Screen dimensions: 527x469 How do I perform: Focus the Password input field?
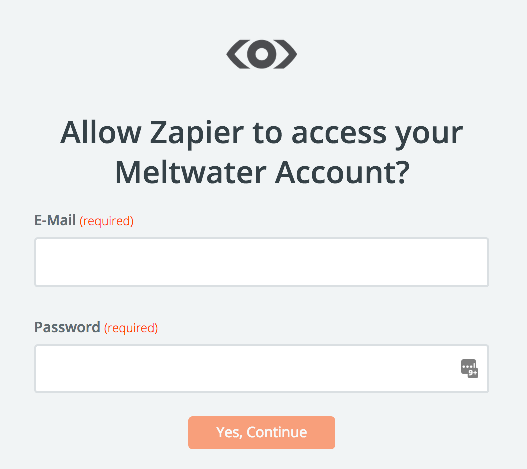coord(261,368)
